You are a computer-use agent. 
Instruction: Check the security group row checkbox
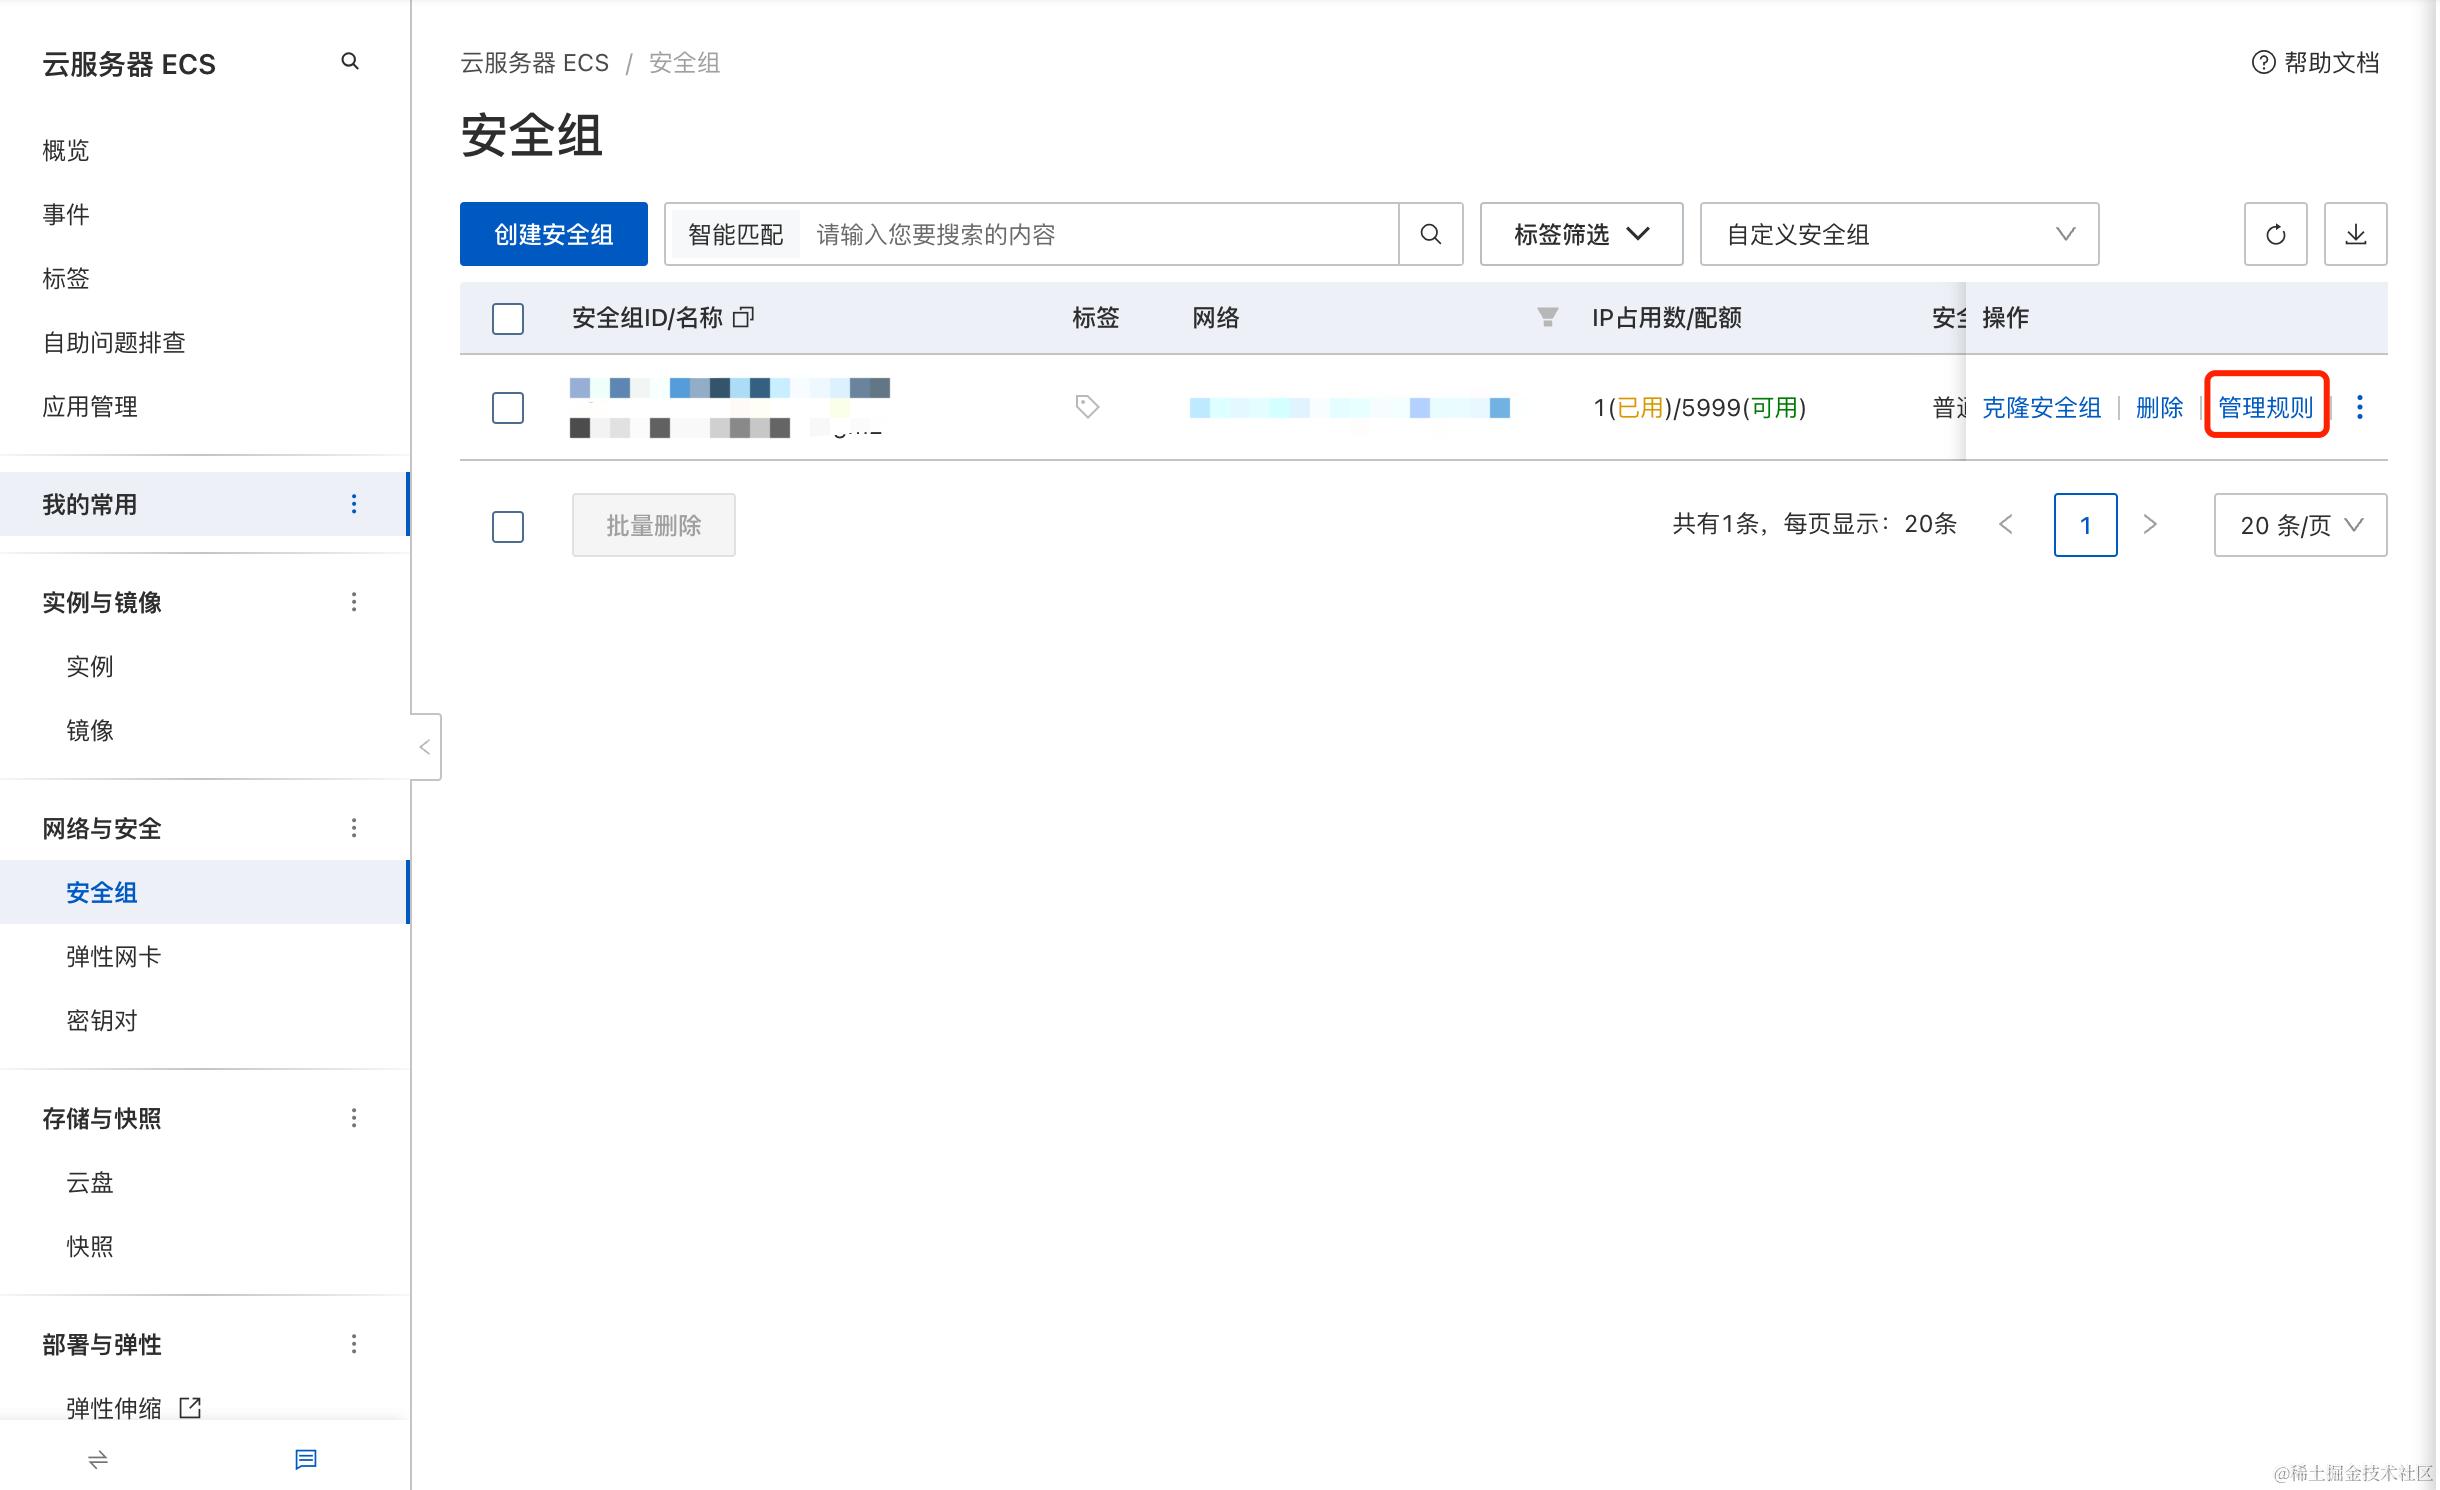tap(508, 408)
